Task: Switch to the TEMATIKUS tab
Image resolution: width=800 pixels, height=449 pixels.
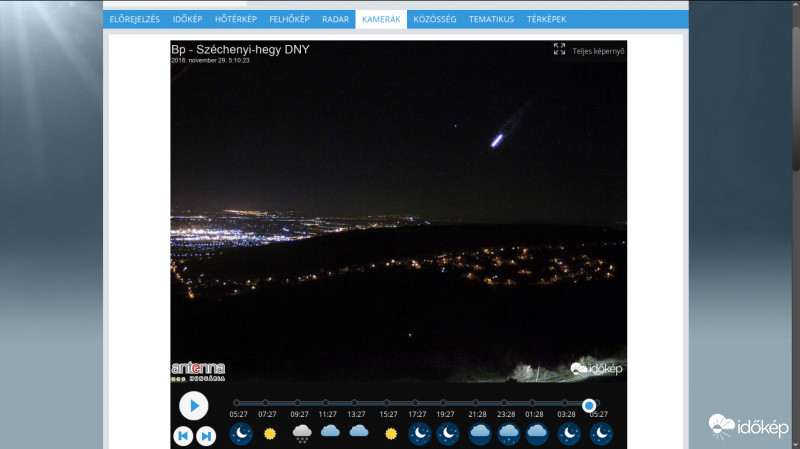Action: pos(491,19)
